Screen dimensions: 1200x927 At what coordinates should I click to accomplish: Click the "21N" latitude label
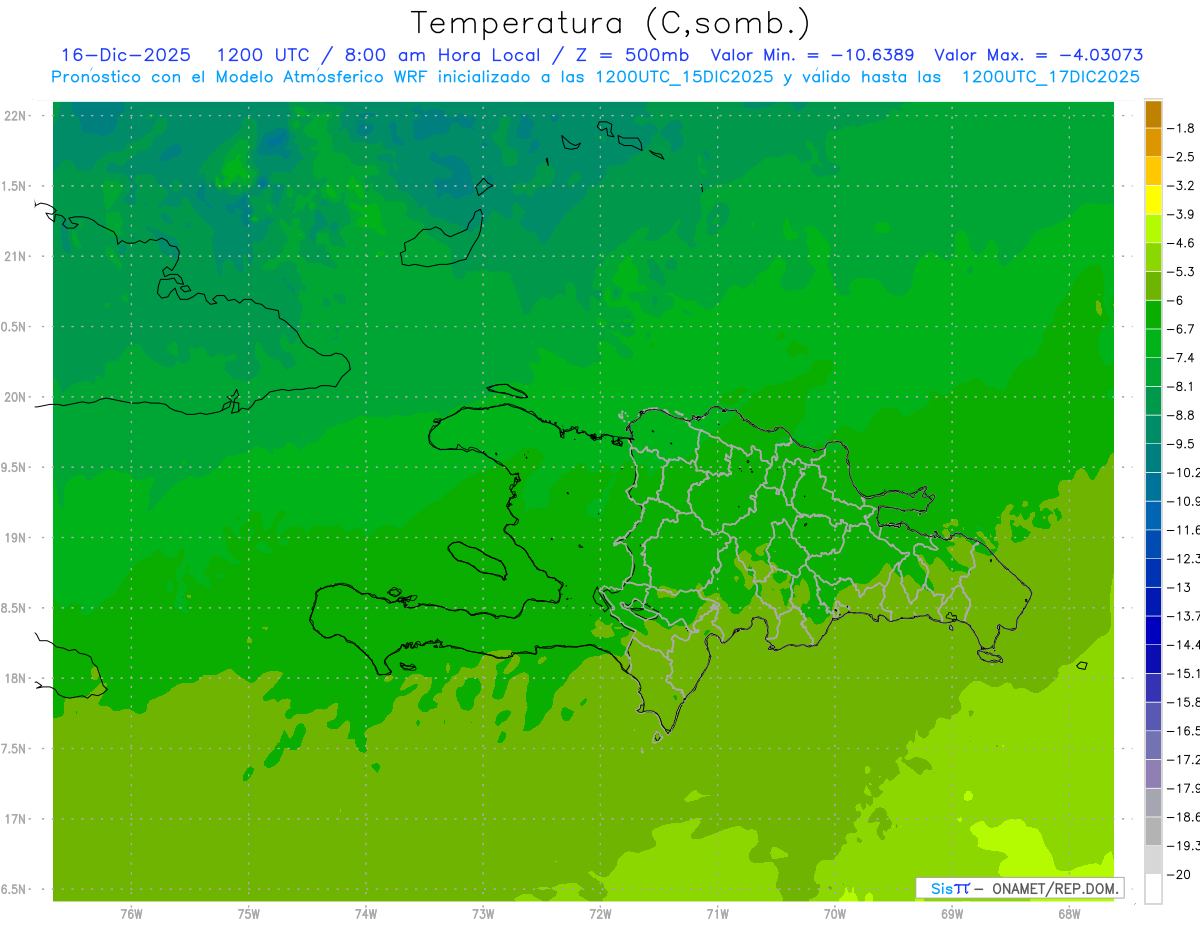(x=15, y=256)
